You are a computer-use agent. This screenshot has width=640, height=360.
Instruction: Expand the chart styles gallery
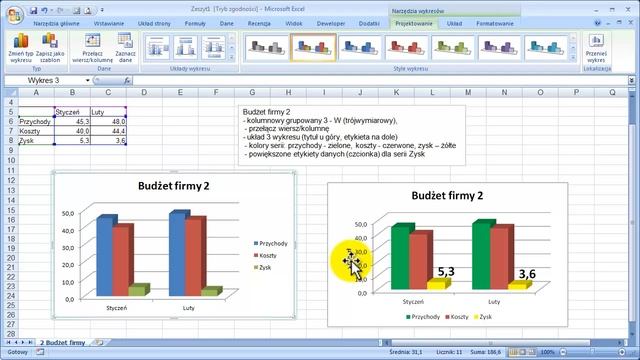coord(573,58)
